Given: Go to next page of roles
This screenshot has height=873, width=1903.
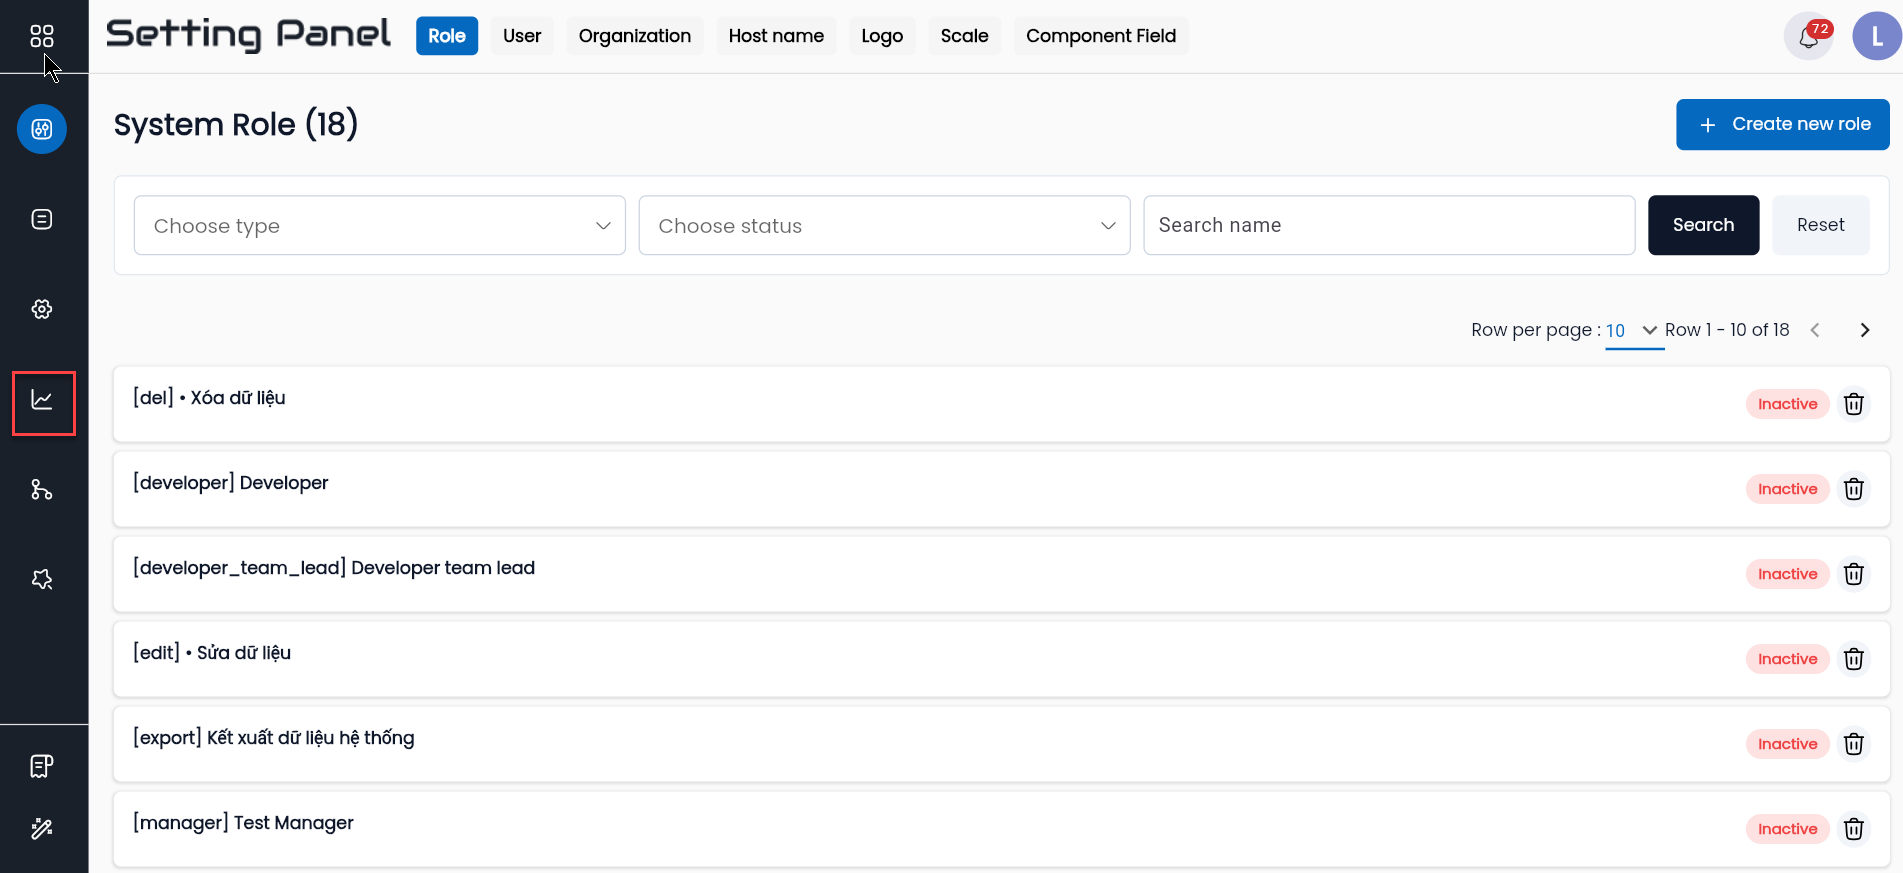Looking at the screenshot, I should [1865, 330].
